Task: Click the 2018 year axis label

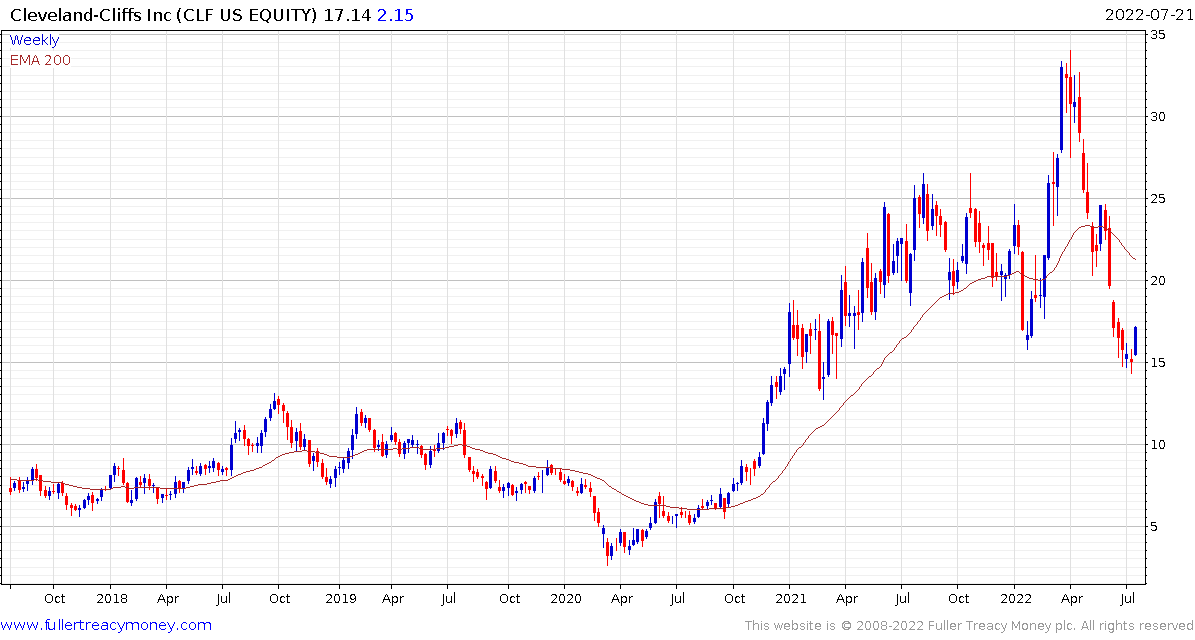Action: click(110, 599)
